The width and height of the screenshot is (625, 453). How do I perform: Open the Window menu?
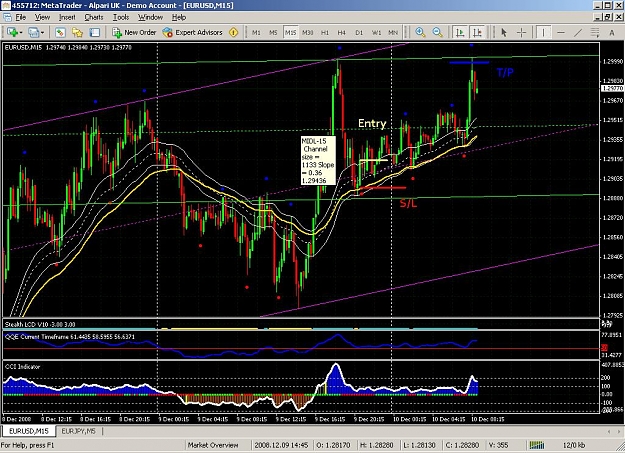[x=150, y=17]
